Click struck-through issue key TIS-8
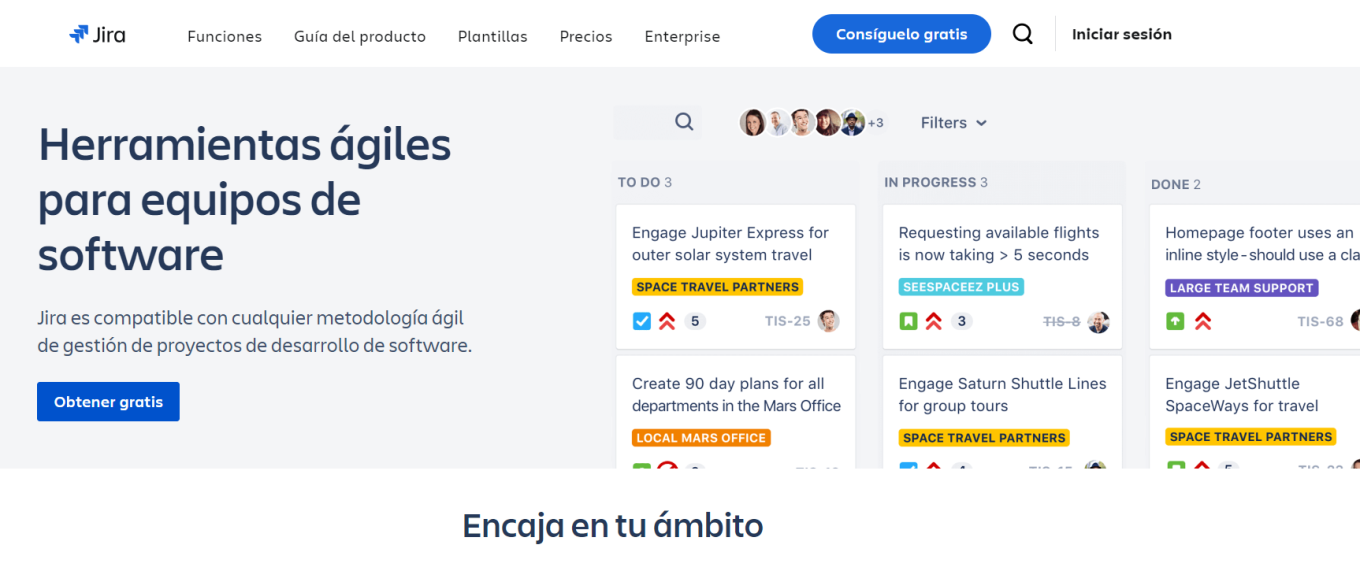 tap(1062, 321)
